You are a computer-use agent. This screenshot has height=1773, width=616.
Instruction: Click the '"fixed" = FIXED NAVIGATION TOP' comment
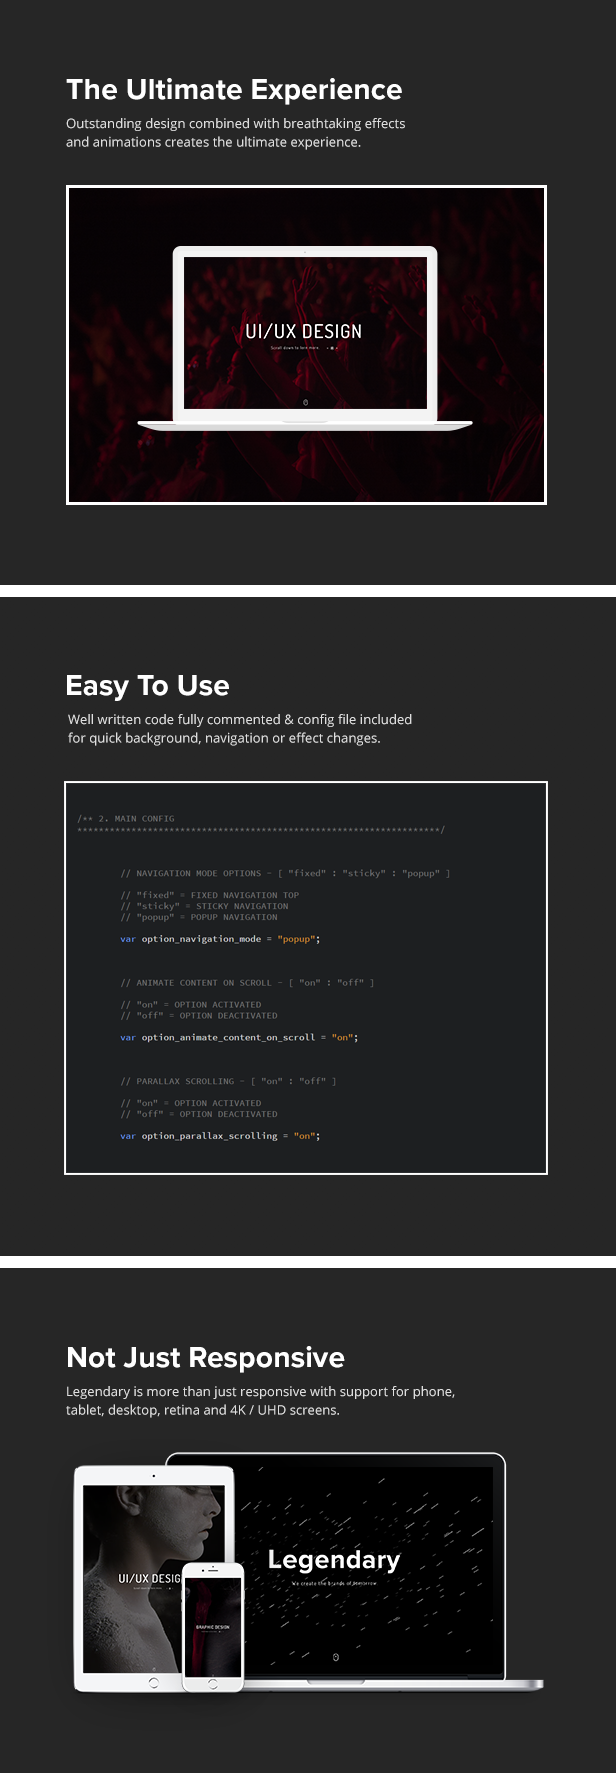click(x=209, y=895)
